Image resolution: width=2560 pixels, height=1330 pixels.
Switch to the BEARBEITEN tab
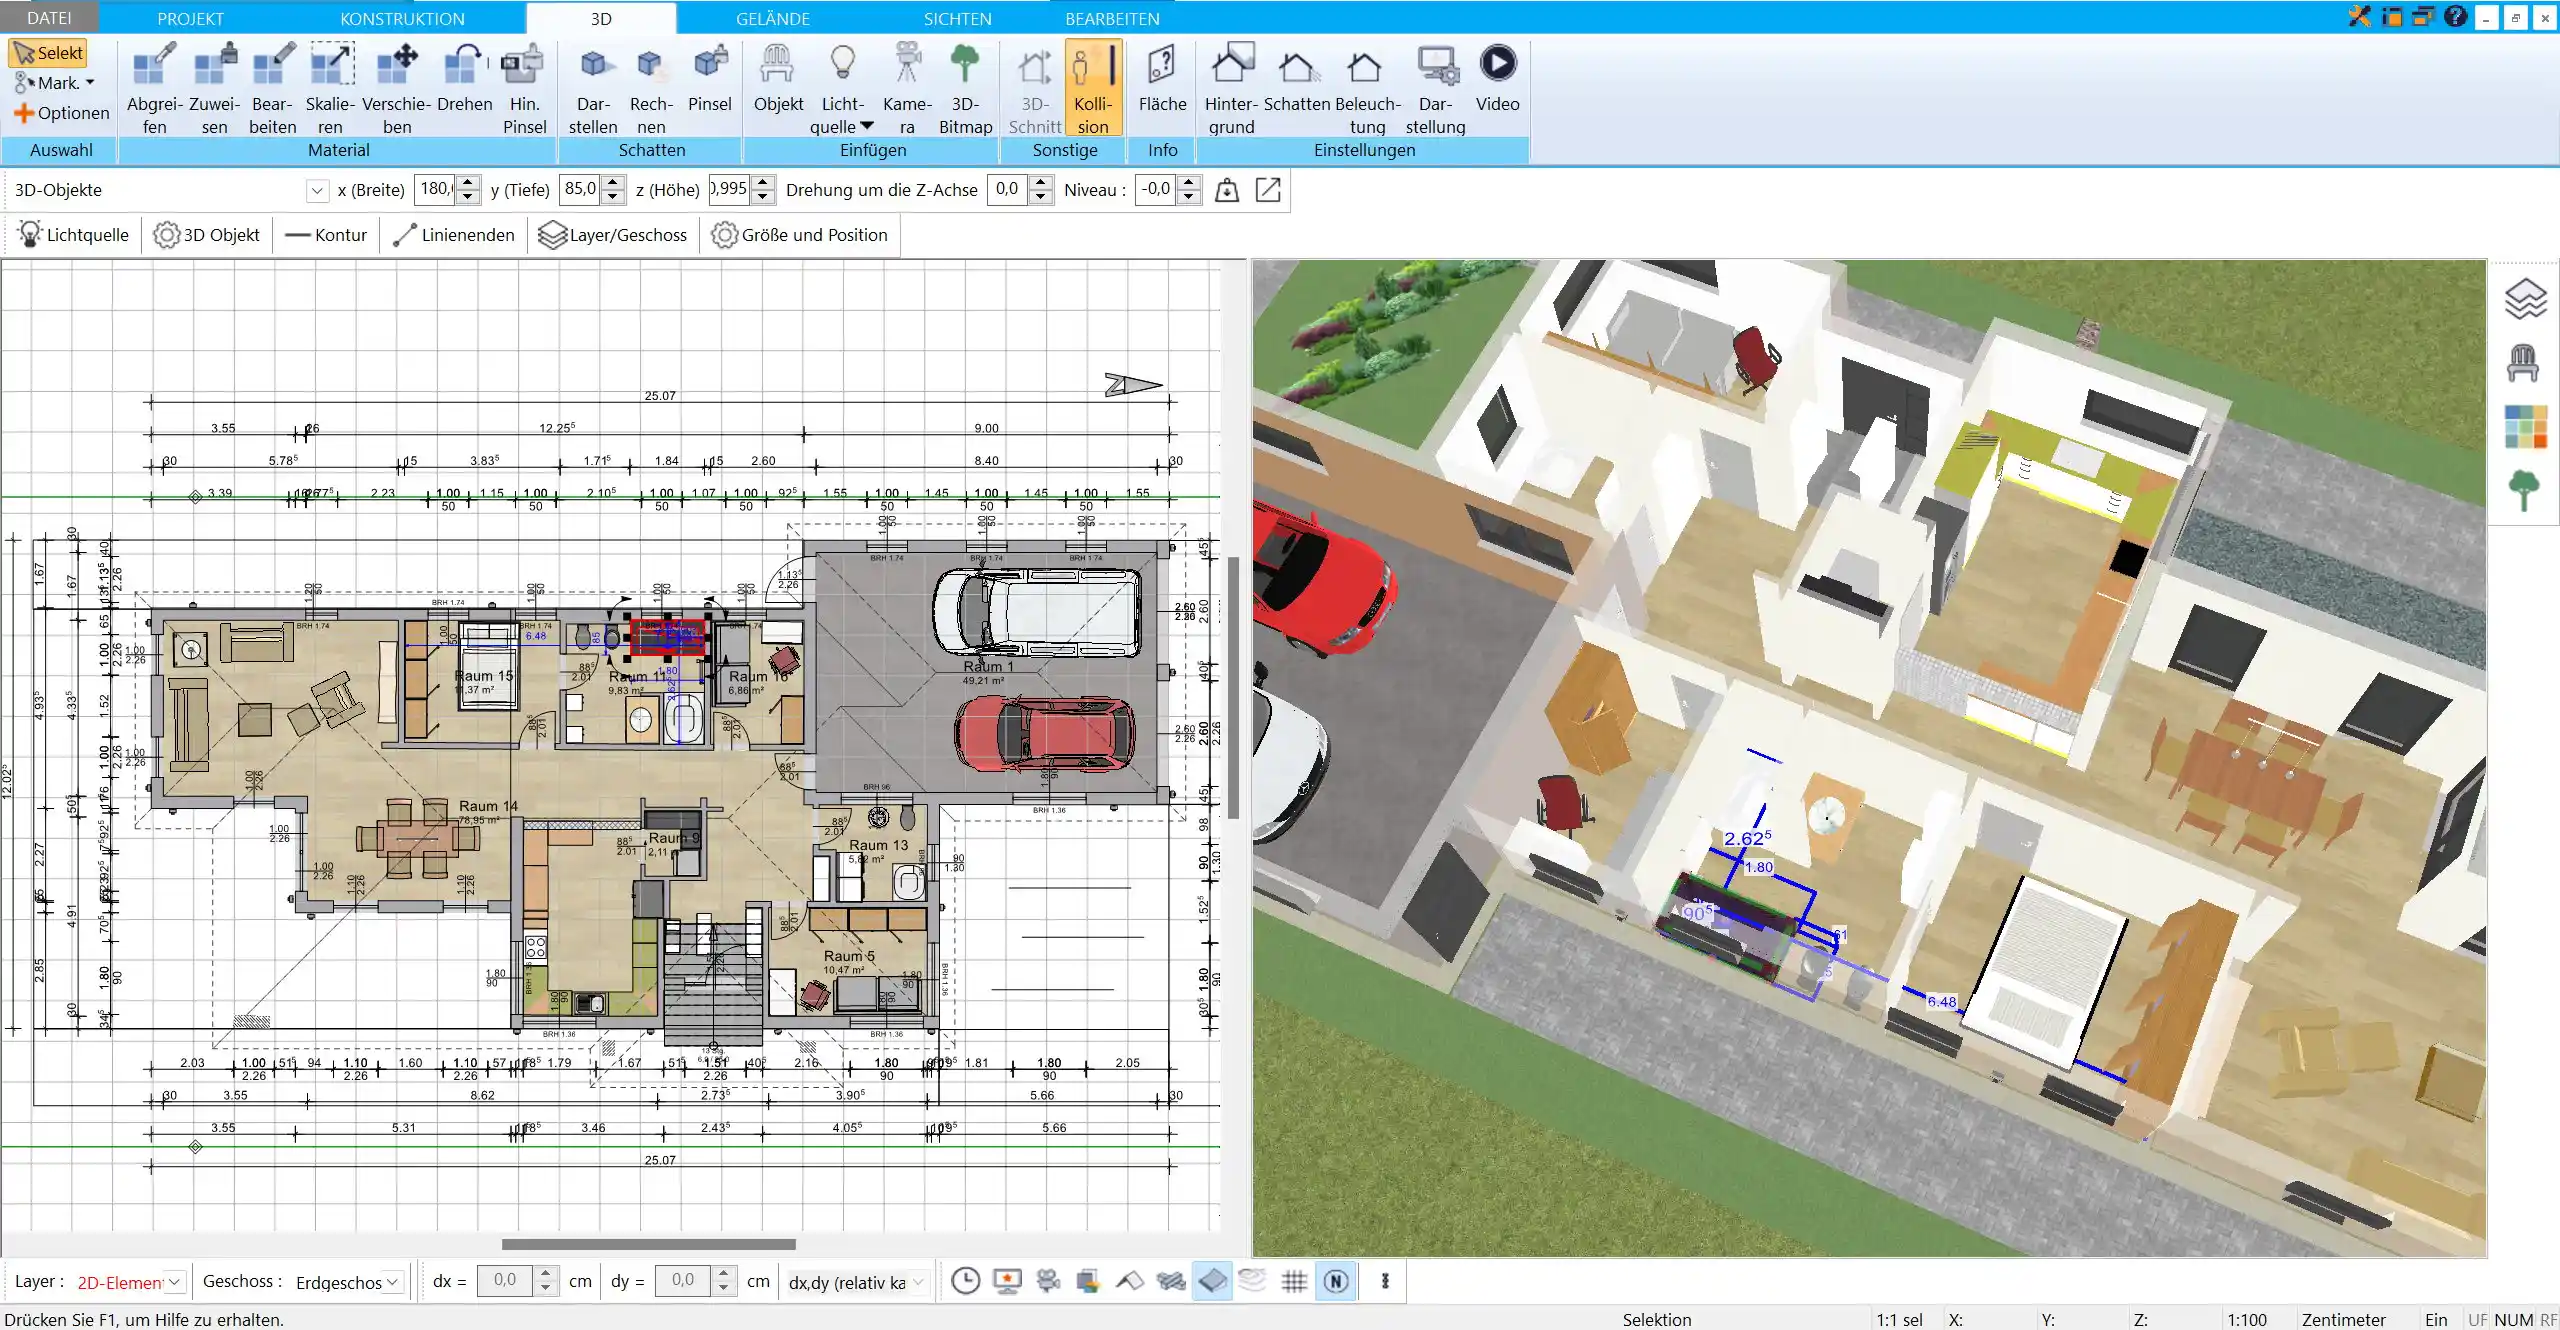click(1112, 18)
